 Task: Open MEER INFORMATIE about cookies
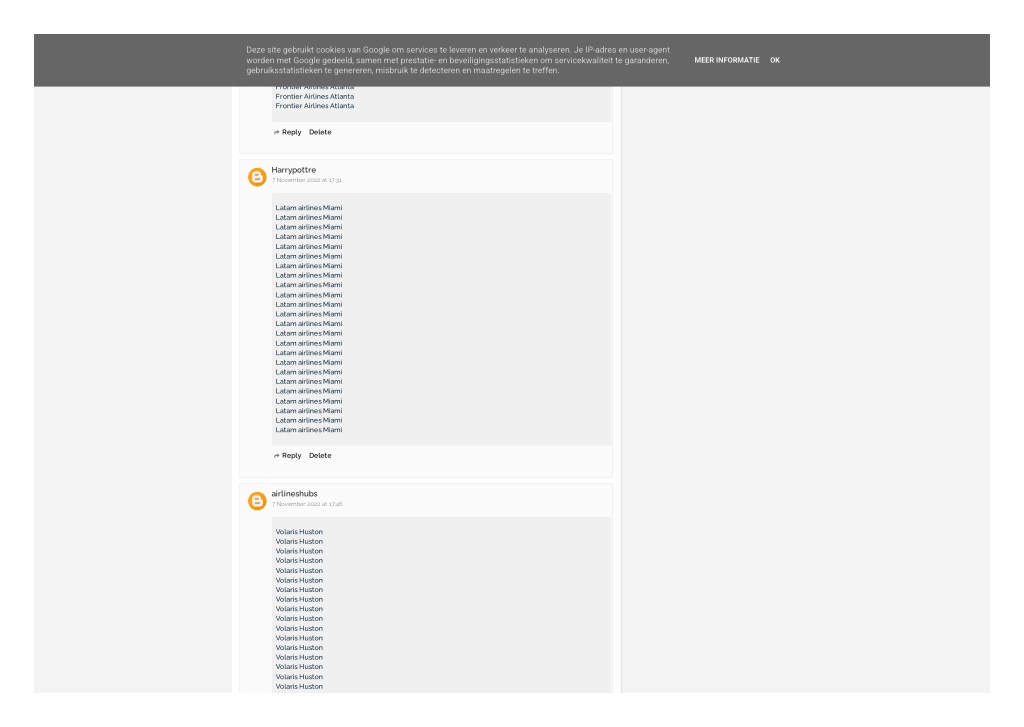[726, 60]
